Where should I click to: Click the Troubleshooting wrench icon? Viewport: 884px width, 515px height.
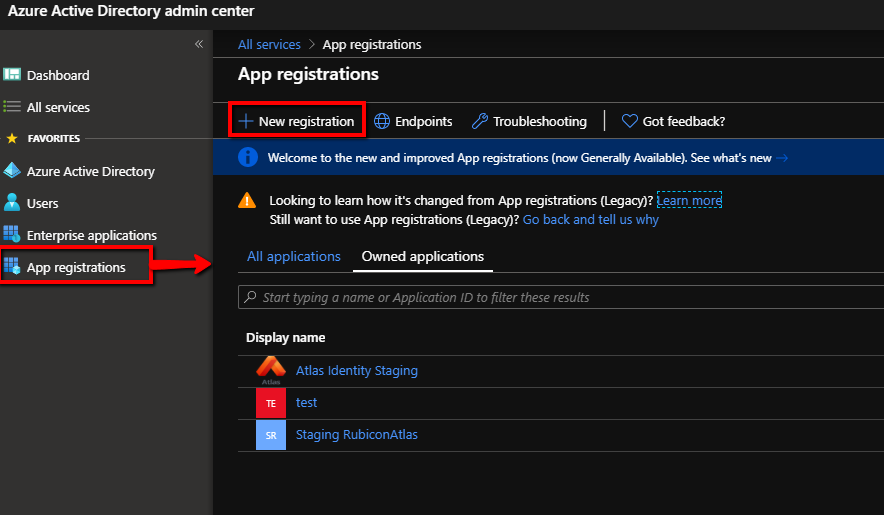tap(479, 121)
